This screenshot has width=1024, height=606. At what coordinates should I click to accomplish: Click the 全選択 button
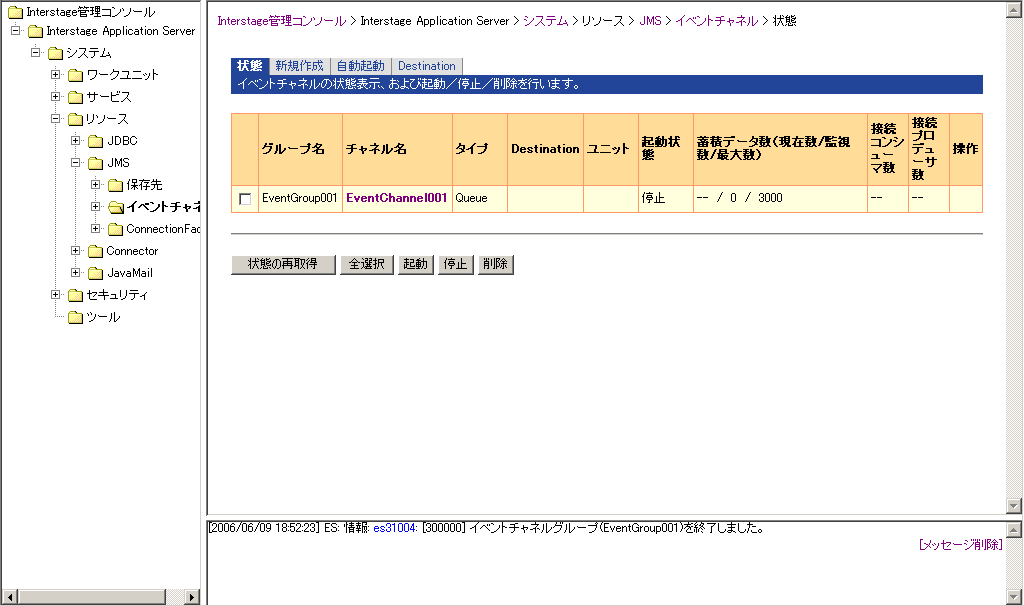click(x=366, y=264)
